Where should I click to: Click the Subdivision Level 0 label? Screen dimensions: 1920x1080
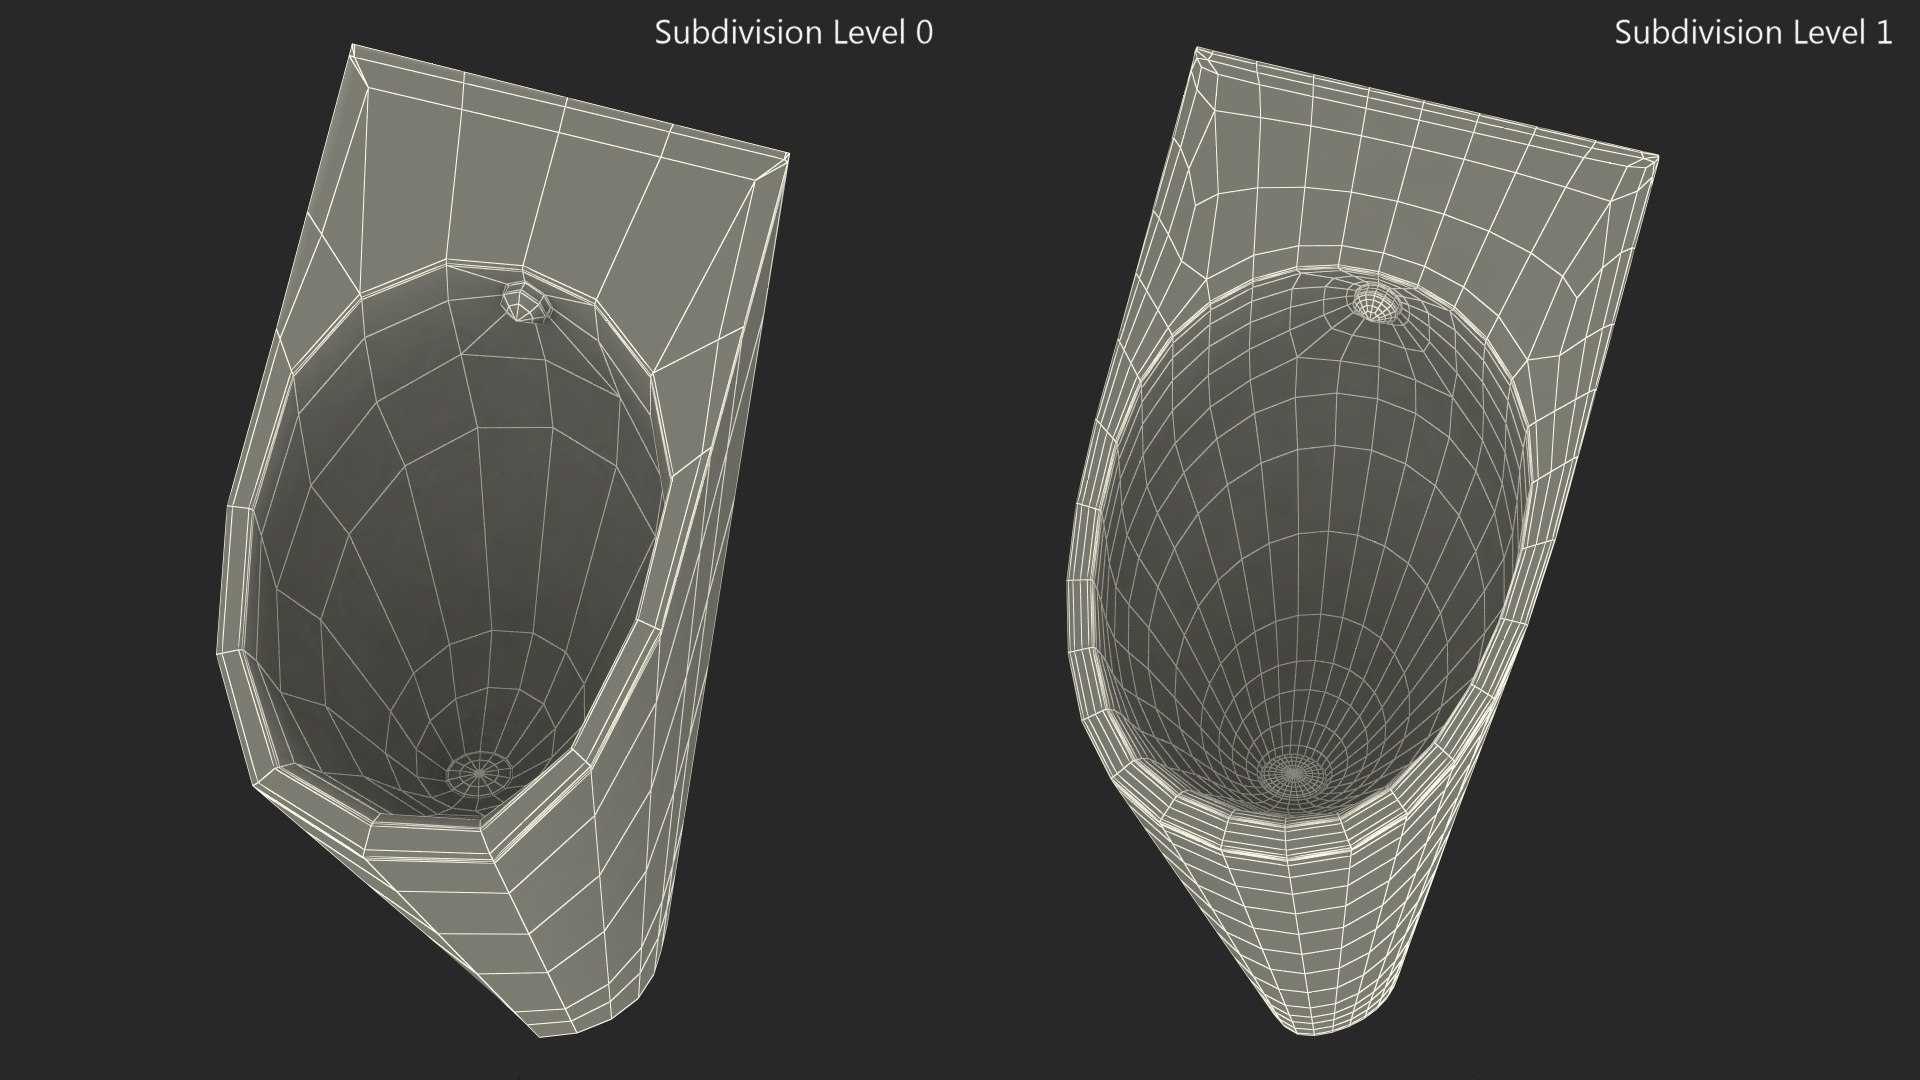793,33
